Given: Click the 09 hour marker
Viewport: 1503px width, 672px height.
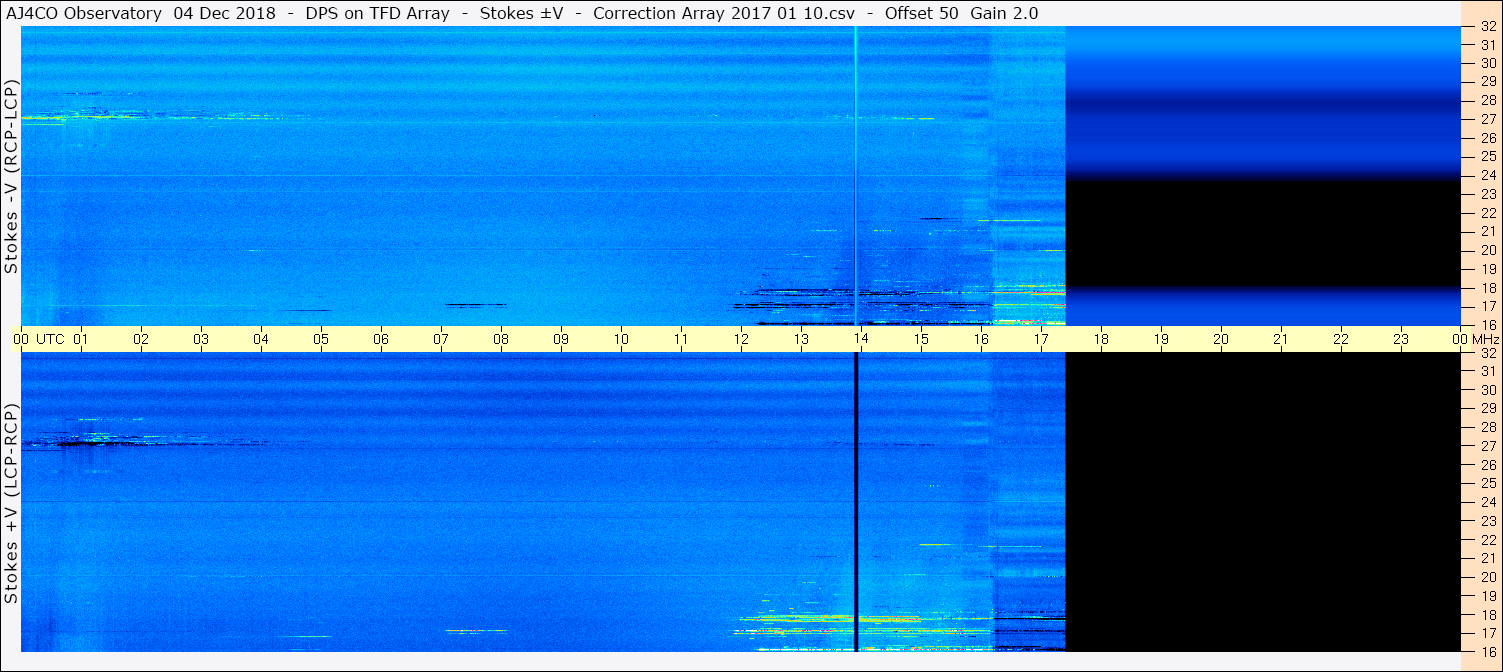Looking at the screenshot, I should click(561, 339).
